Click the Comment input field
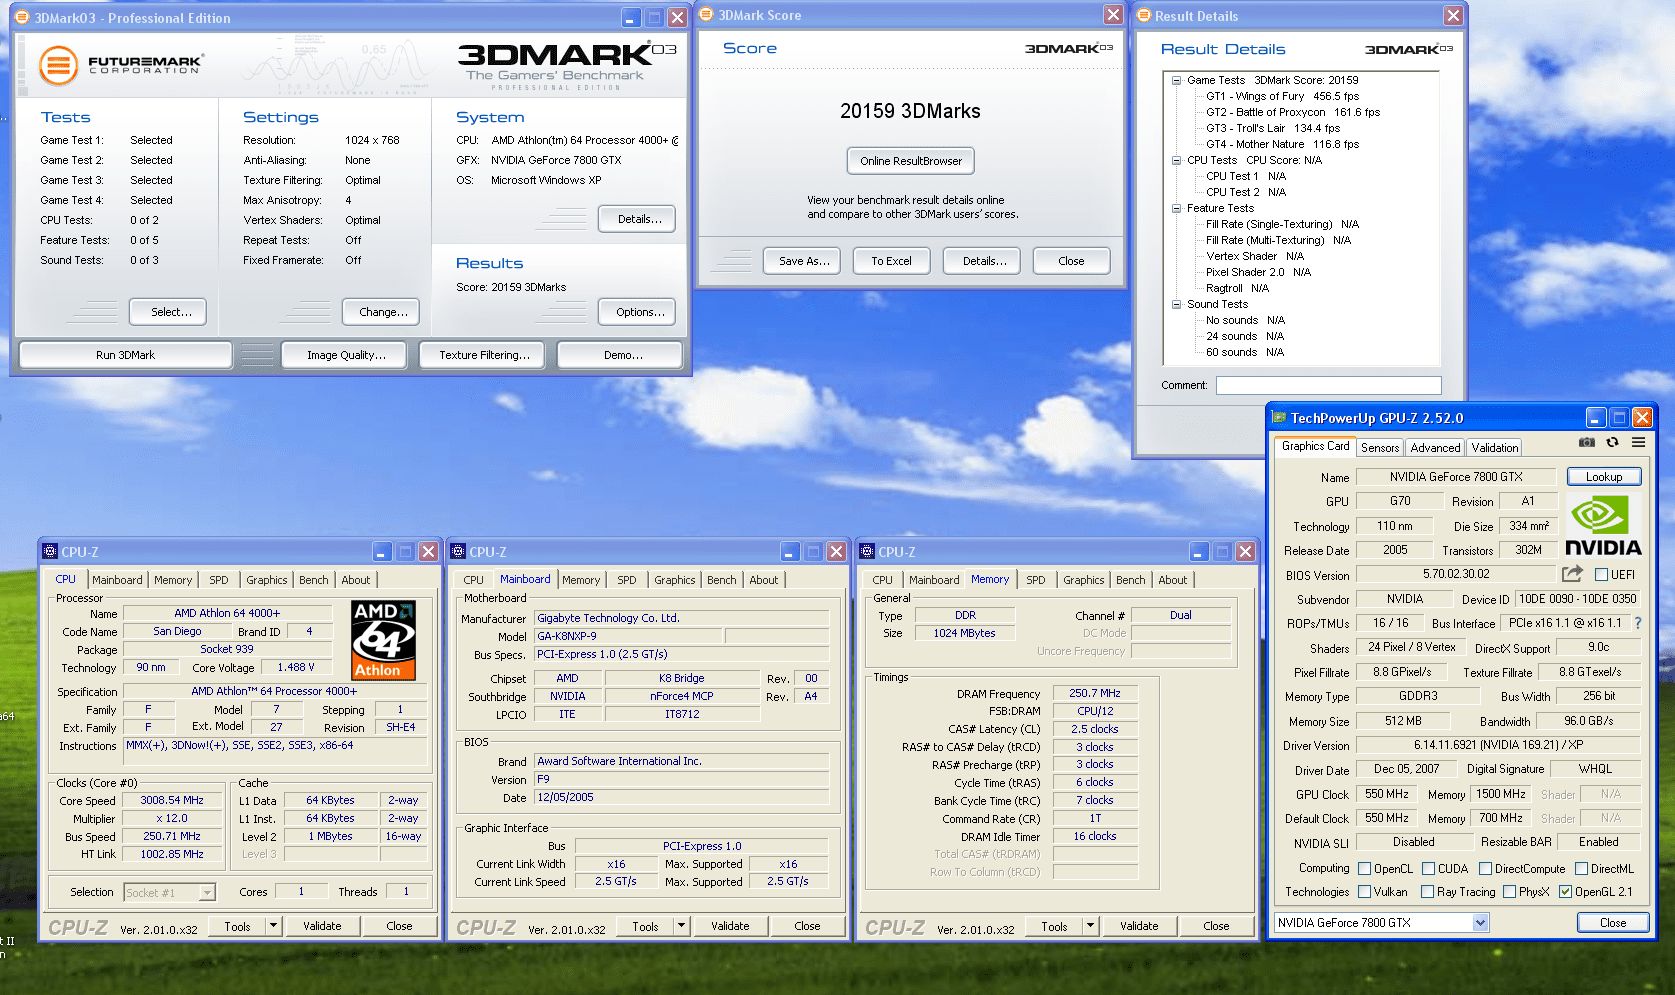The image size is (1675, 995). point(1328,385)
